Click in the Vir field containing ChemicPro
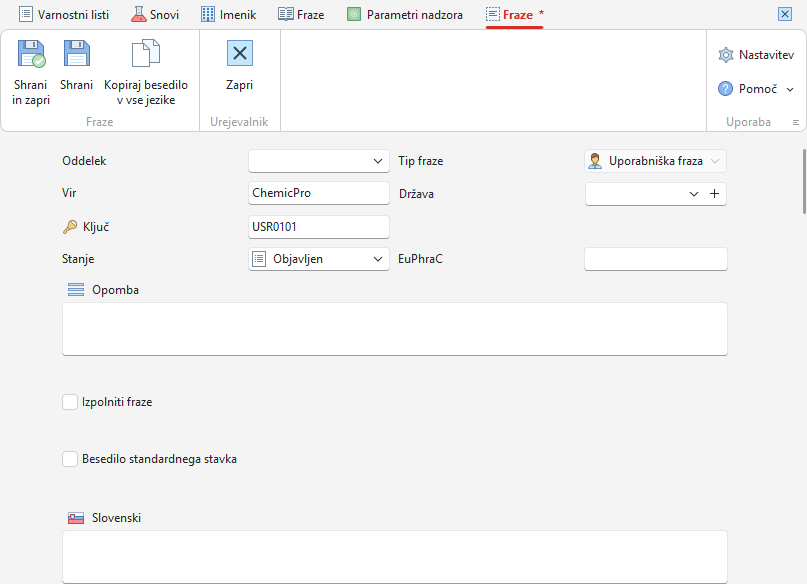Screen dimensions: 807x584 point(319,193)
